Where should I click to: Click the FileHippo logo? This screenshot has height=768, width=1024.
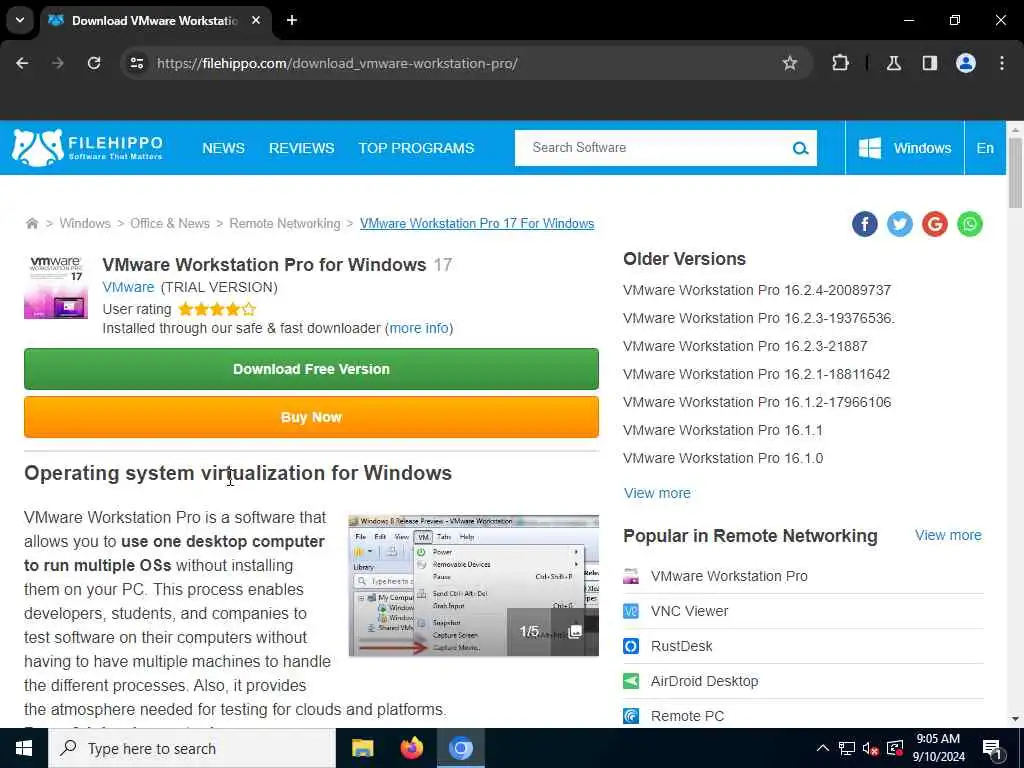(88, 148)
